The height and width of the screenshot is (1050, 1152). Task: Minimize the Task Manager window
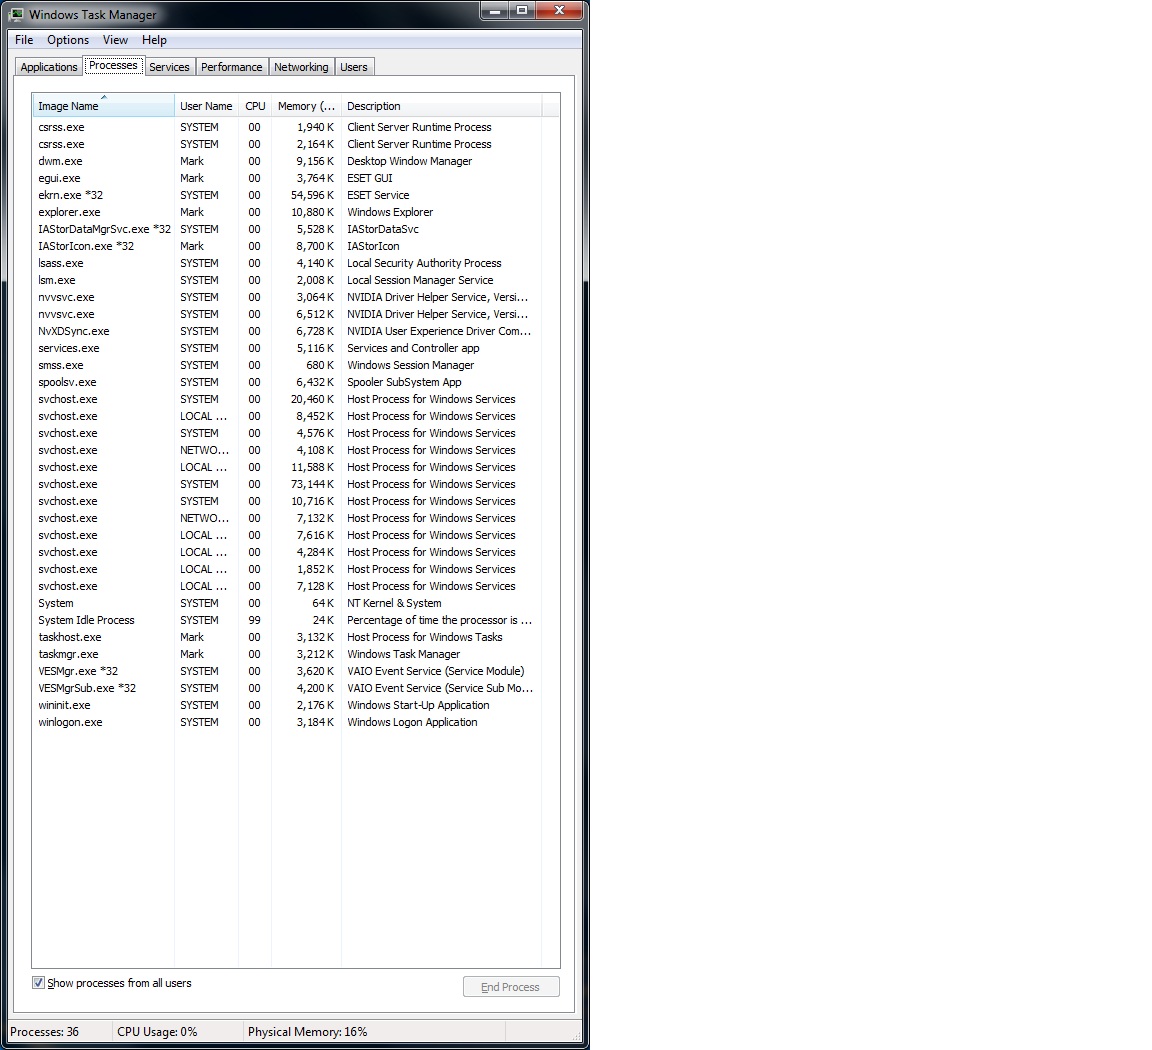495,11
